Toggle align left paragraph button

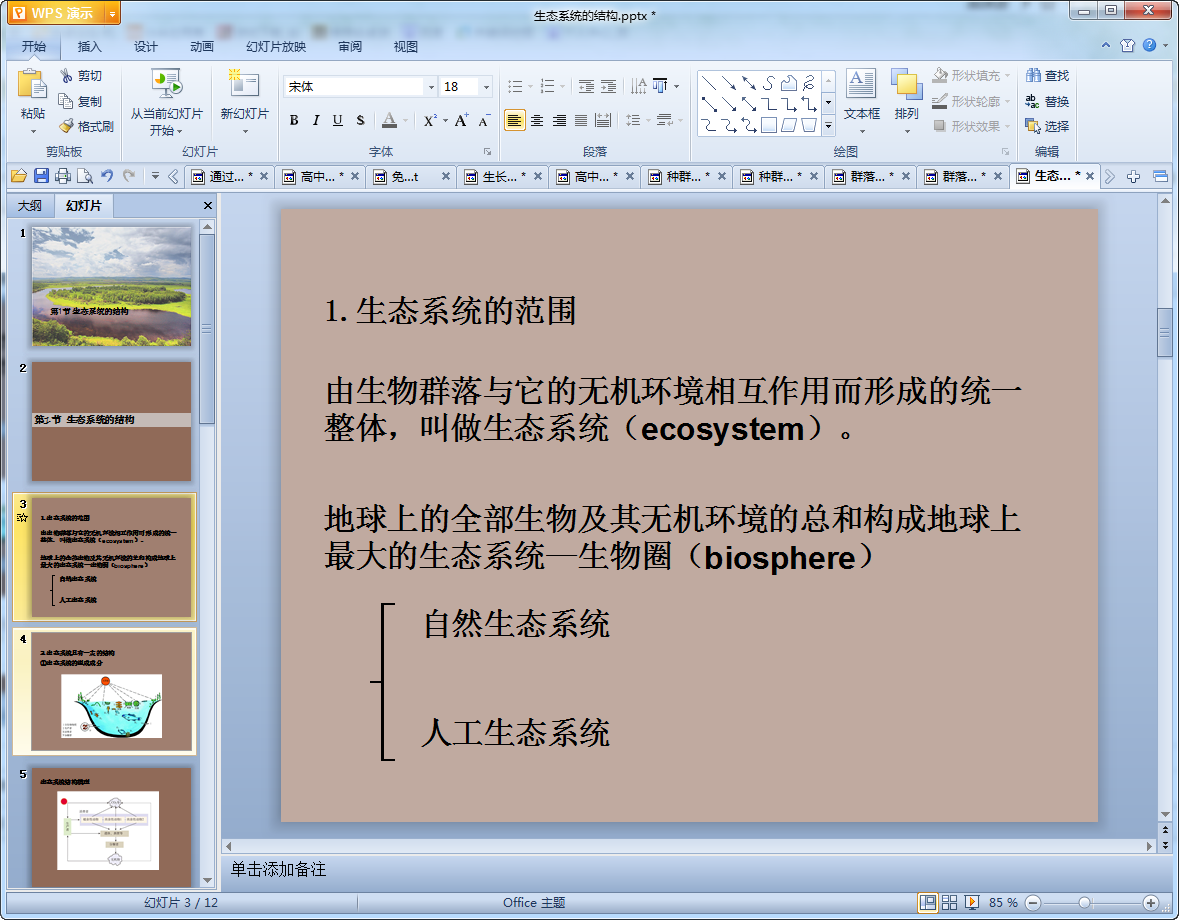click(x=514, y=120)
